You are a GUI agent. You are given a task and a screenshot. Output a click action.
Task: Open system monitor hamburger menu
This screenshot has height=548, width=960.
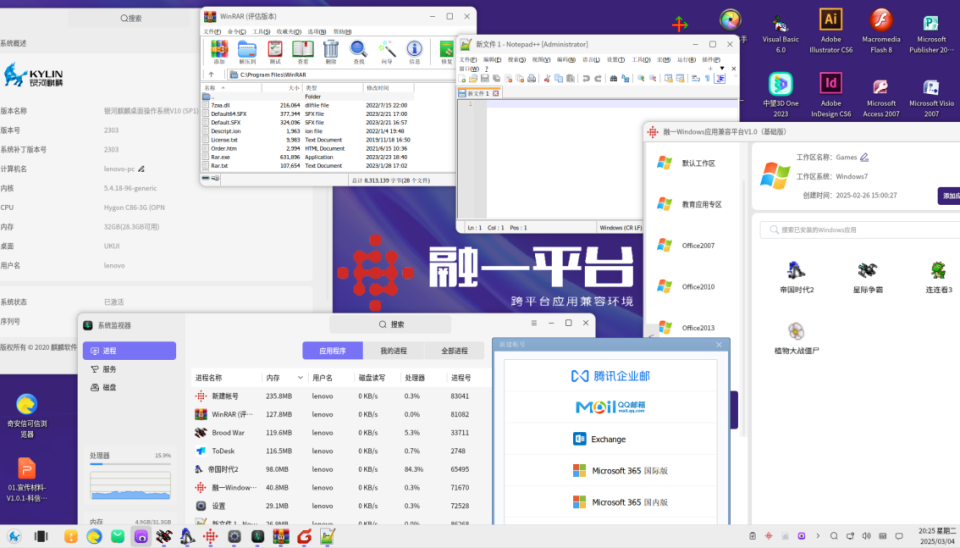click(x=534, y=323)
